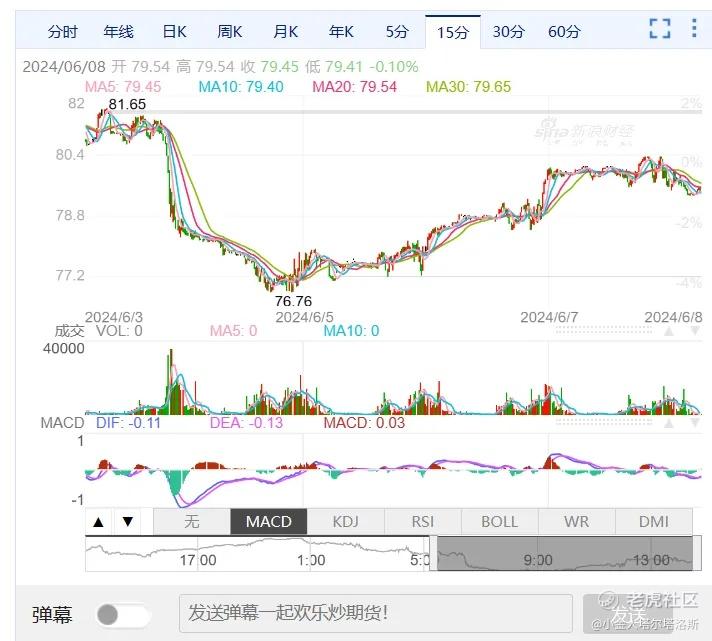Open the three-dot more options menu

coord(694,28)
